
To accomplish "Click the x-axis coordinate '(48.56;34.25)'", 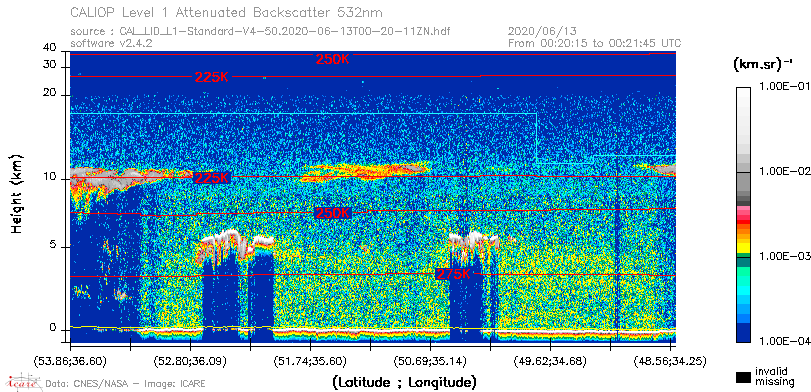I will [x=671, y=361].
